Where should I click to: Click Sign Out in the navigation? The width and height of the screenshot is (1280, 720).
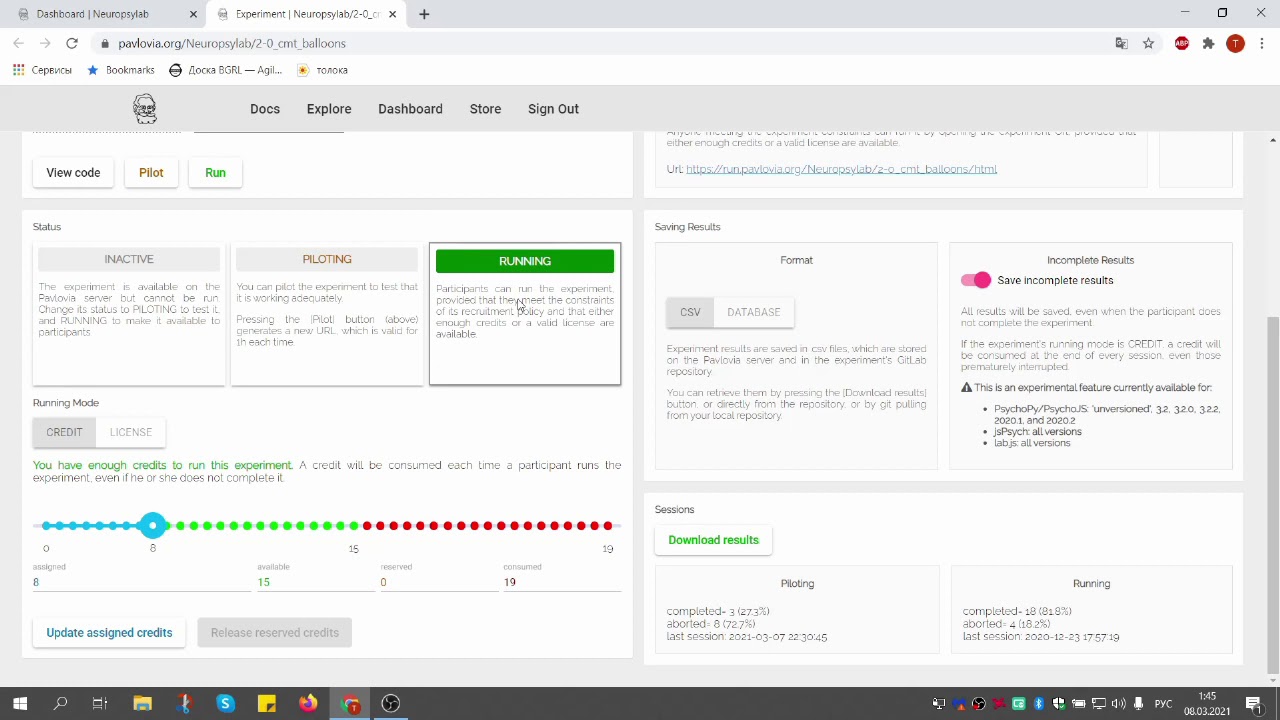[553, 109]
